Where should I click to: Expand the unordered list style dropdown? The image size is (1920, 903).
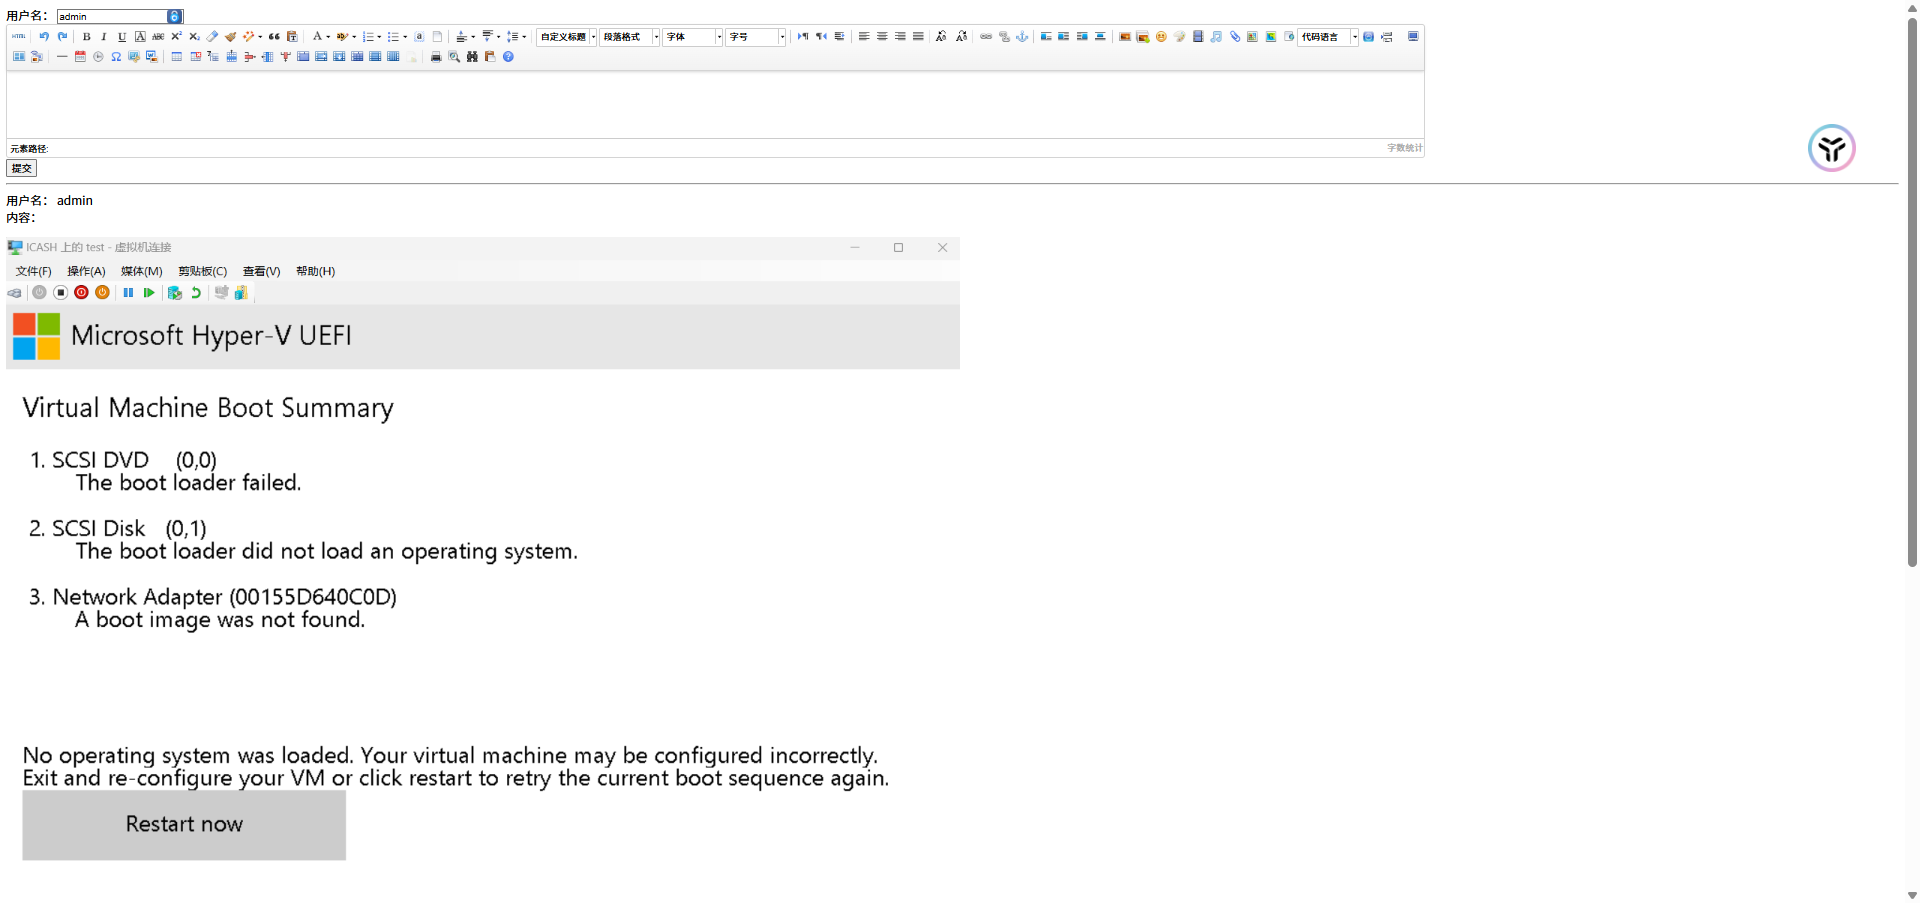(405, 37)
